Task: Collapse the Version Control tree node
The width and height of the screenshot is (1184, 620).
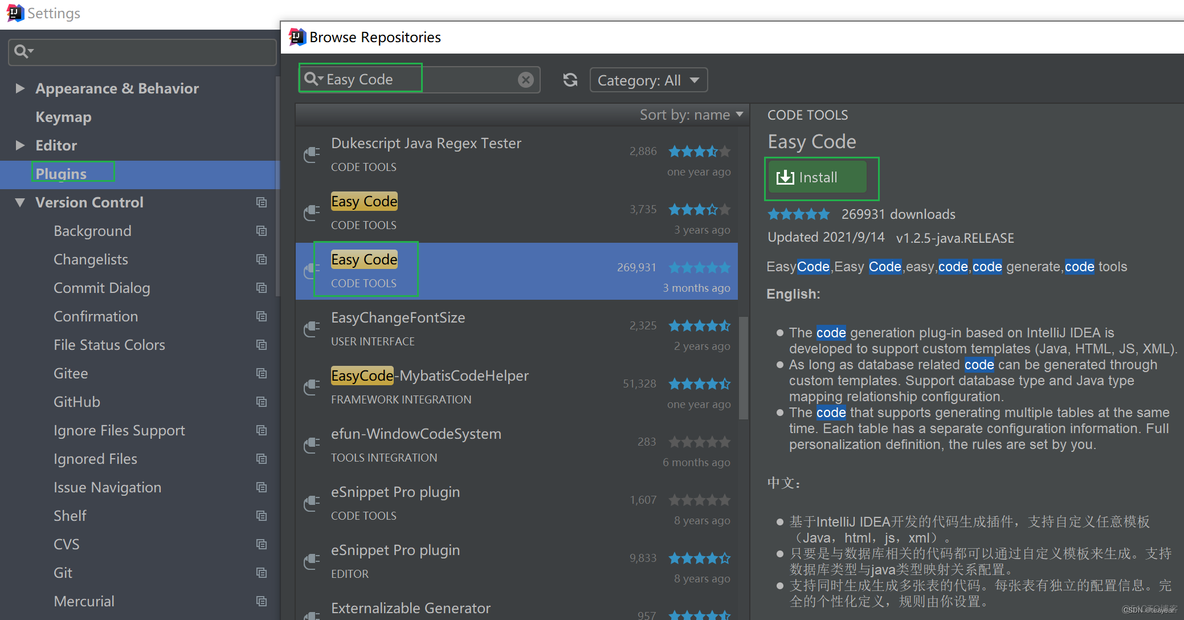Action: point(20,202)
